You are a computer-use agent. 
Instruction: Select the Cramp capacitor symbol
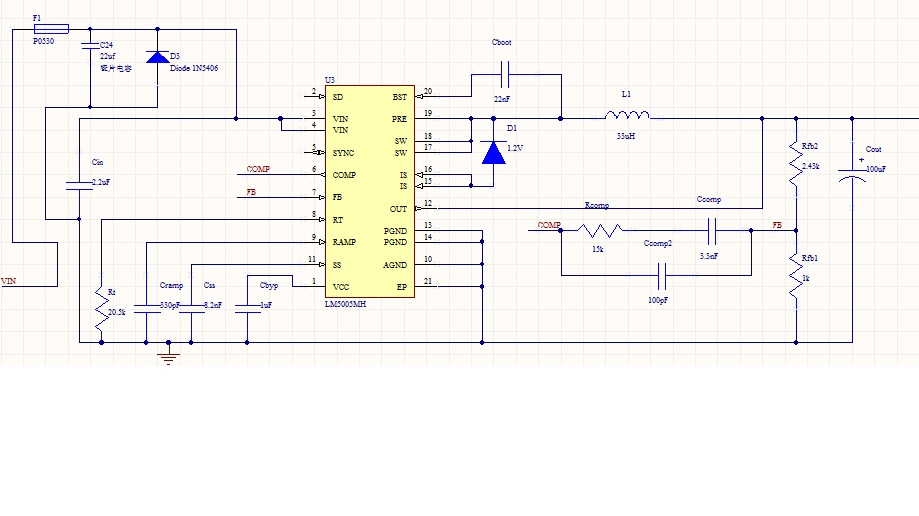(x=147, y=309)
